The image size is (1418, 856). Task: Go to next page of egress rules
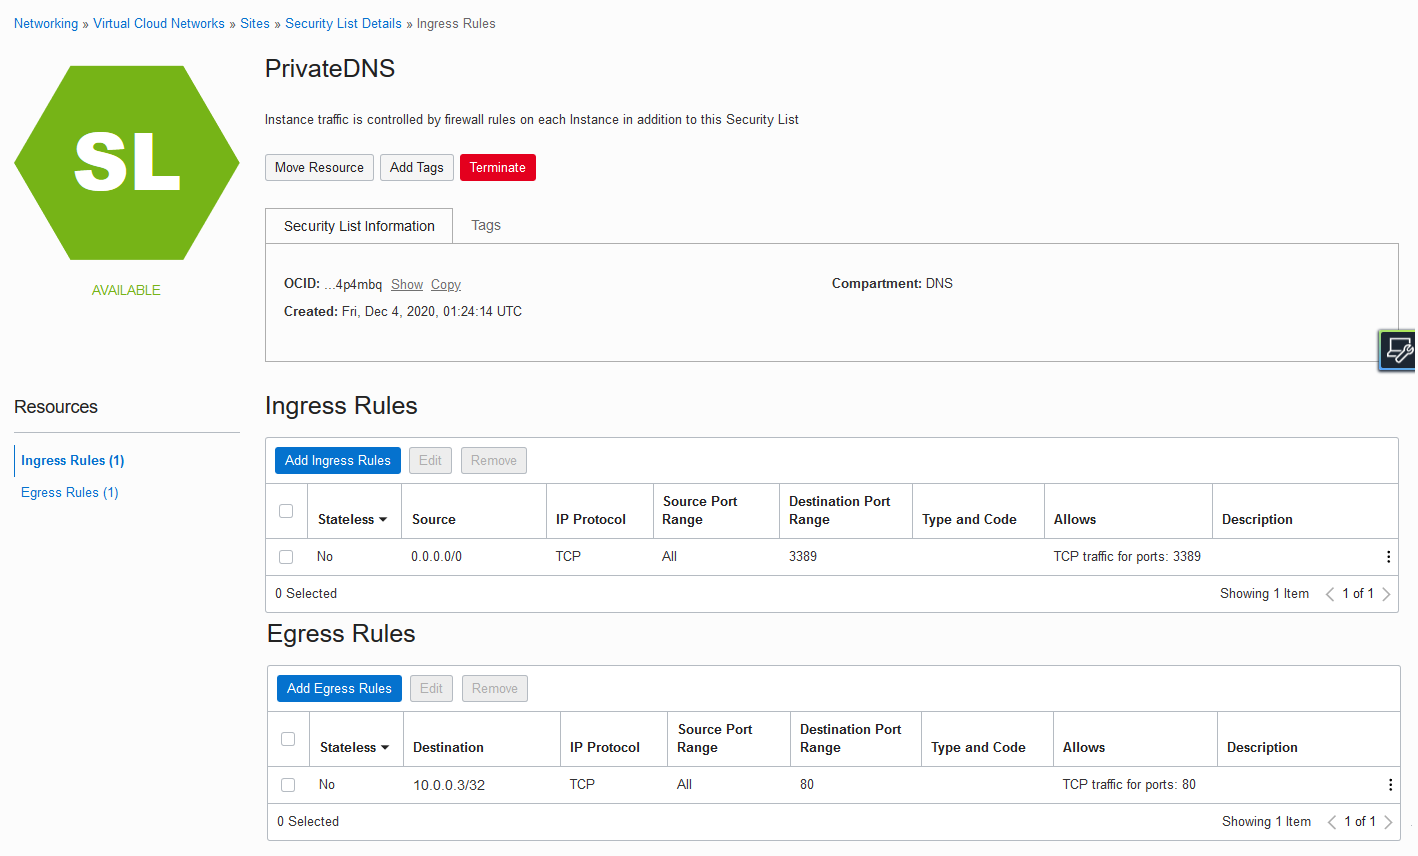click(1388, 822)
